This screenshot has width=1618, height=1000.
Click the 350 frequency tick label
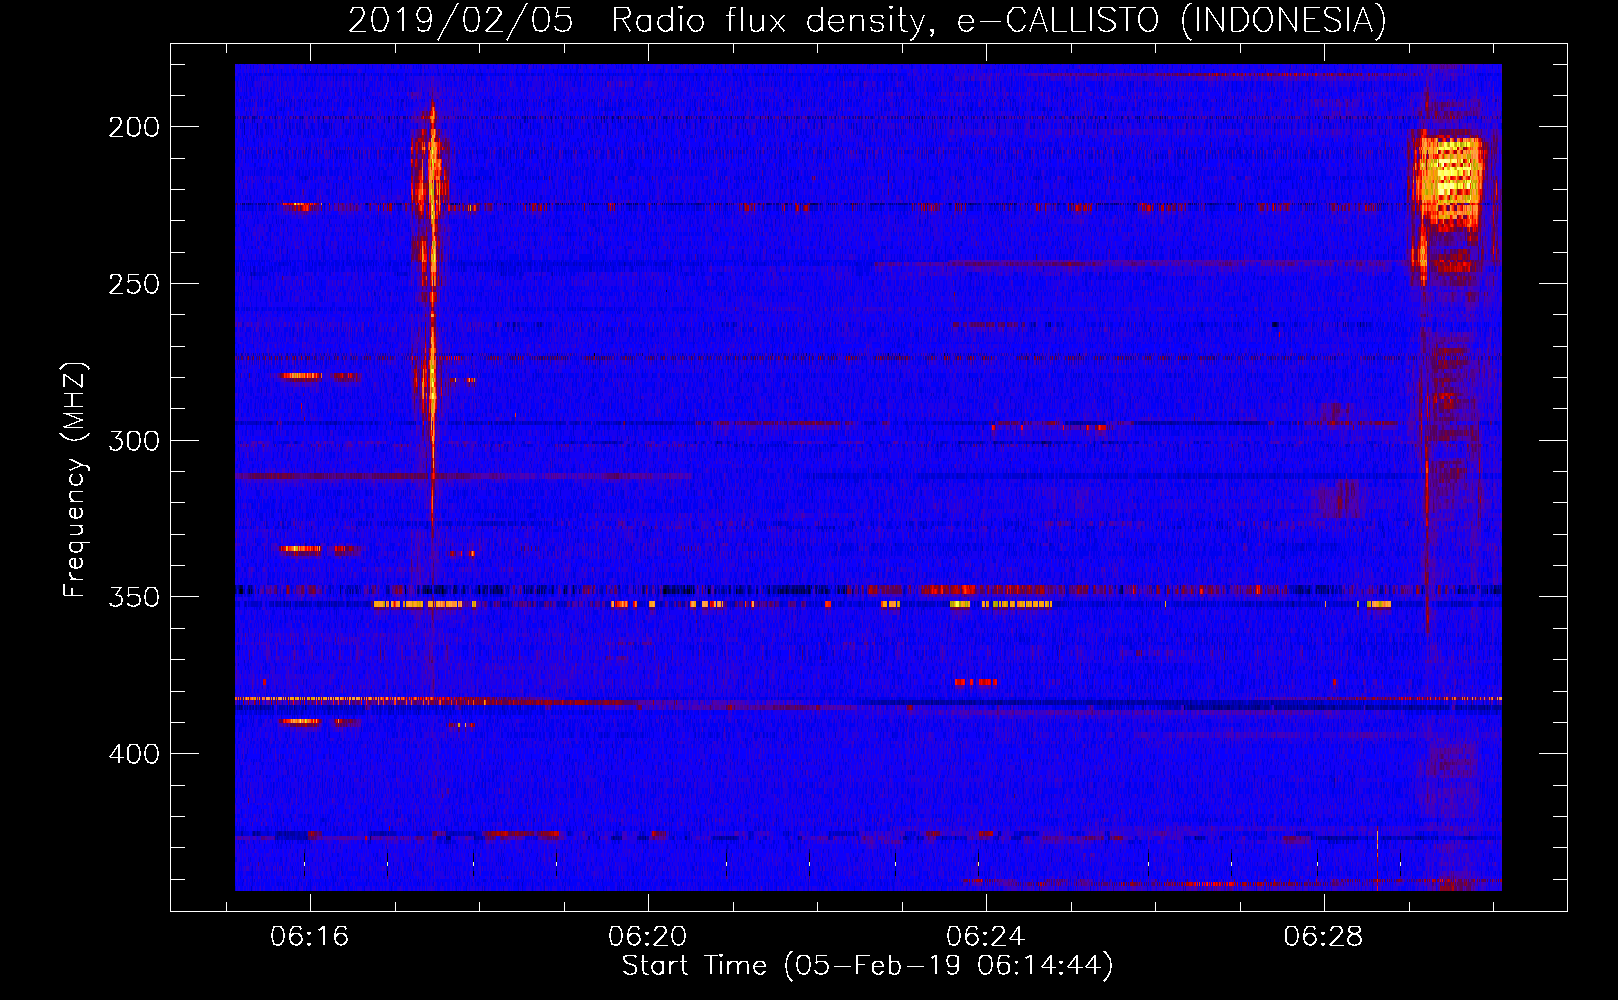coord(134,597)
